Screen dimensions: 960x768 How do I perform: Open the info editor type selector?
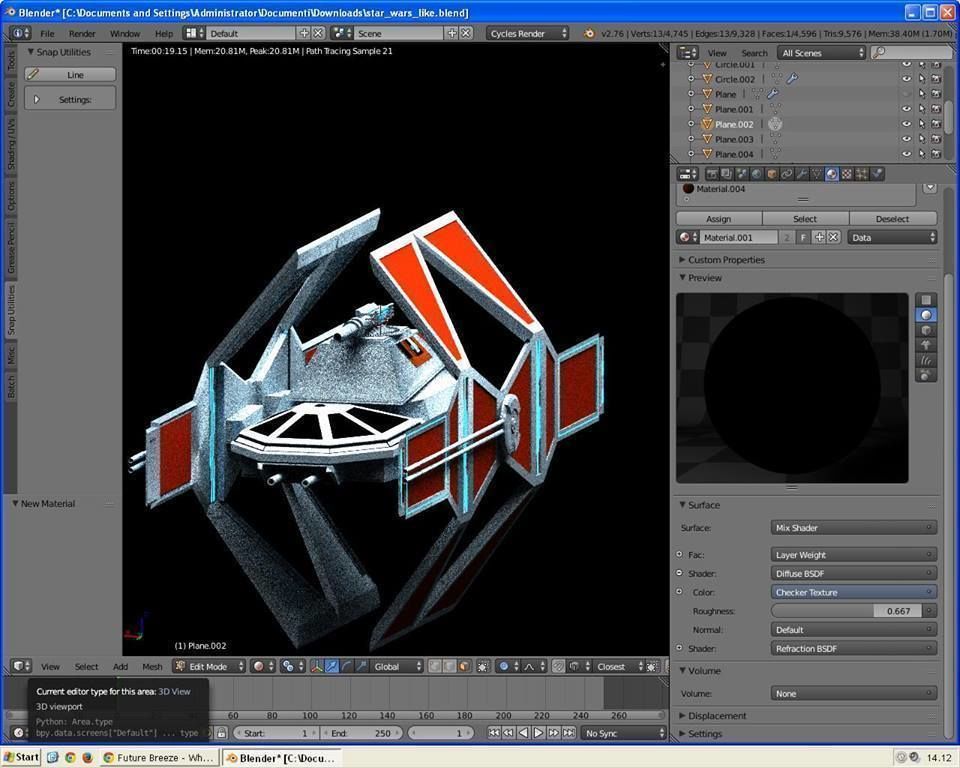[21, 33]
